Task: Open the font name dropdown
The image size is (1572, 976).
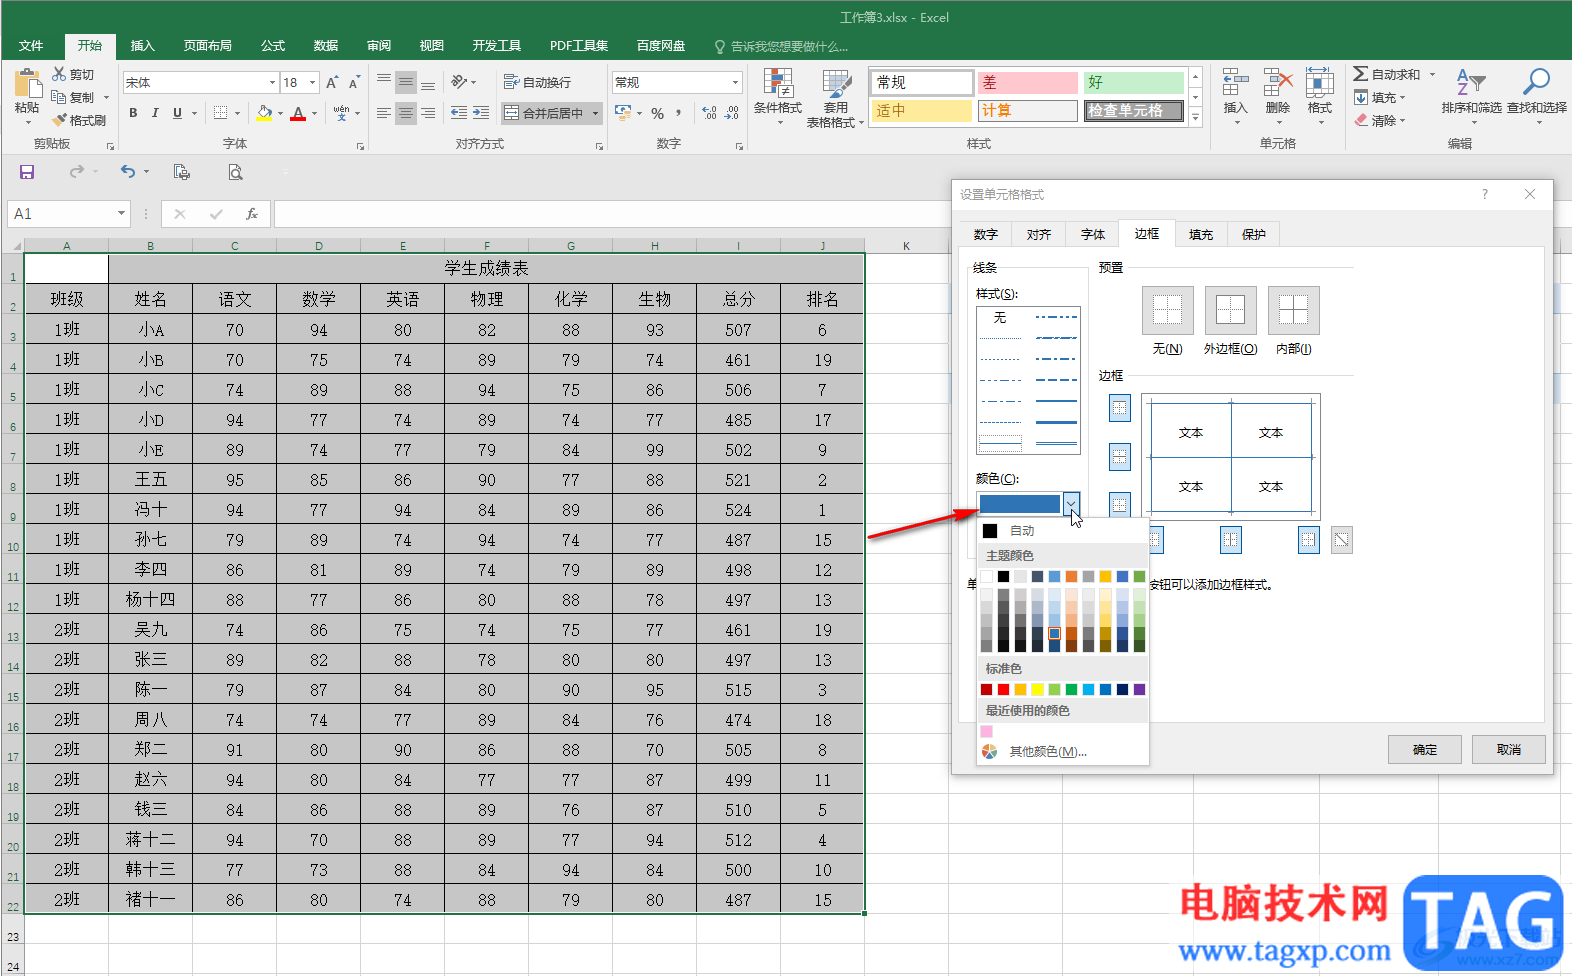Action: pyautogui.click(x=272, y=82)
